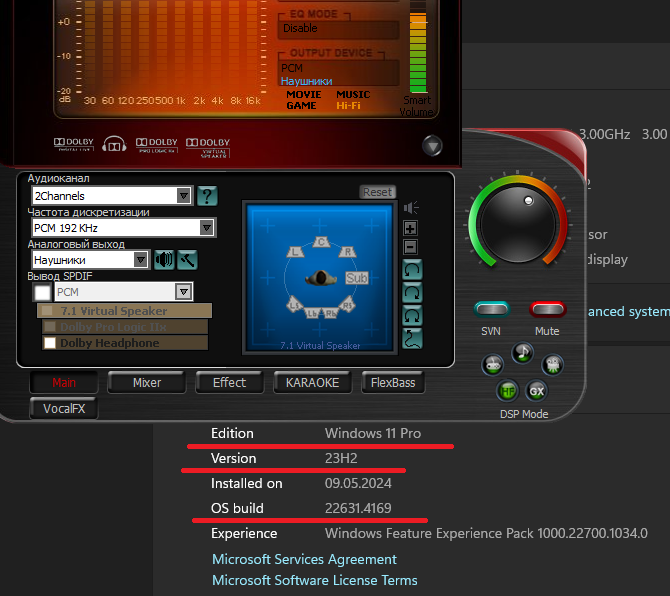670x596 pixels.
Task: Switch to the KARAOKE tab
Action: coord(313,382)
